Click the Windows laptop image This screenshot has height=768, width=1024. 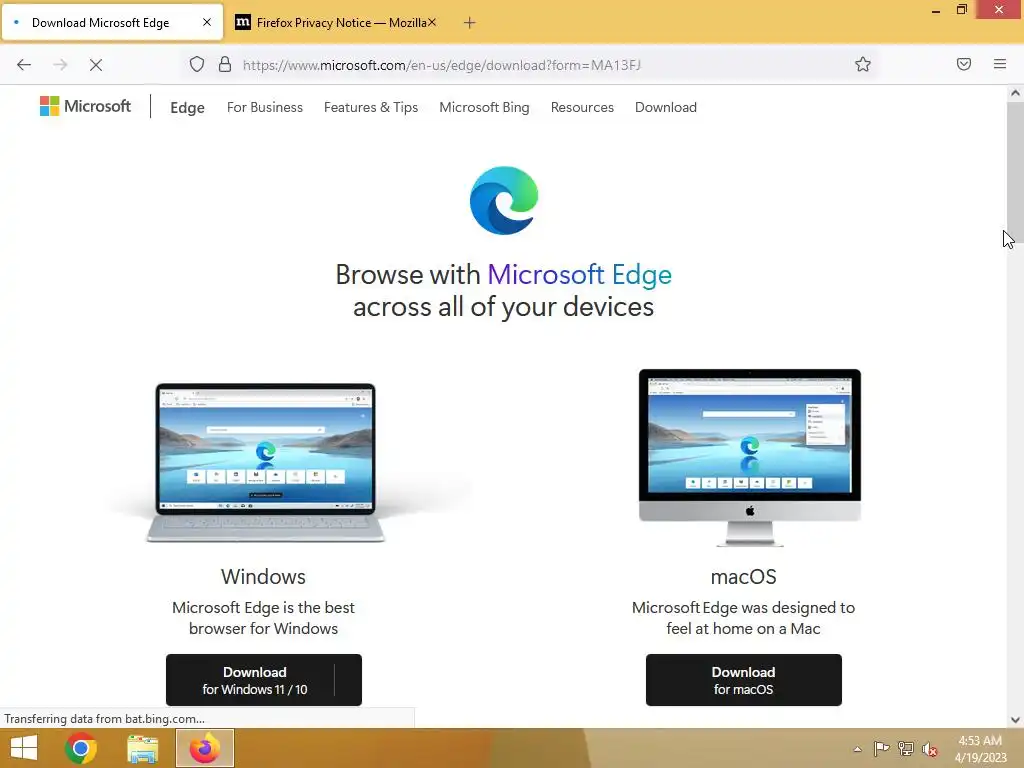[x=265, y=462]
